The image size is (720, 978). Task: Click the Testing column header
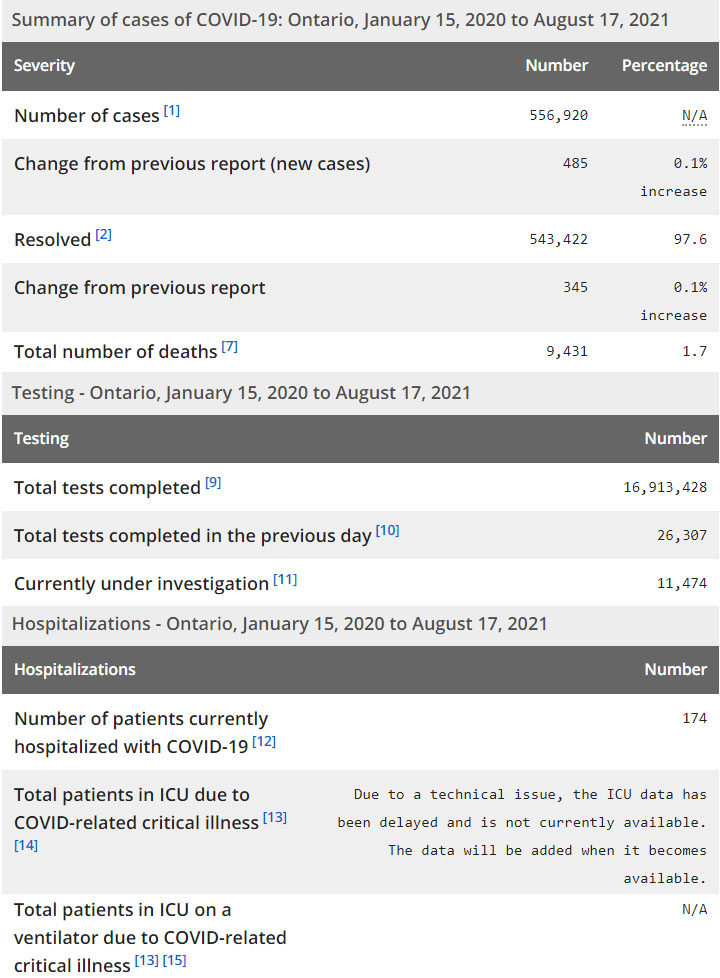(41, 439)
